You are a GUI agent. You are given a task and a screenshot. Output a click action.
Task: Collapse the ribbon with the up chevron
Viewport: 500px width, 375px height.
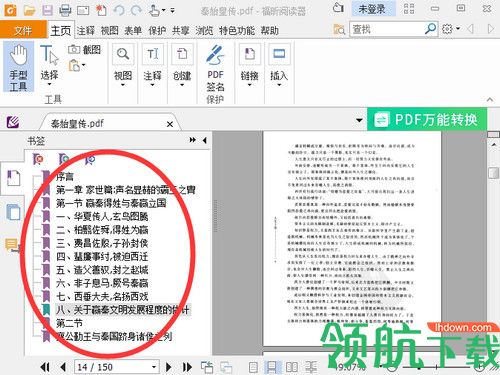click(490, 99)
